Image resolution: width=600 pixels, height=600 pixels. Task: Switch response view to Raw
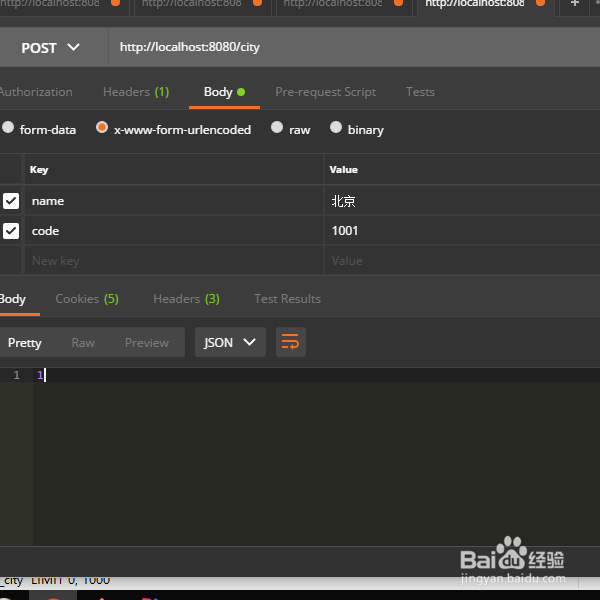point(83,342)
